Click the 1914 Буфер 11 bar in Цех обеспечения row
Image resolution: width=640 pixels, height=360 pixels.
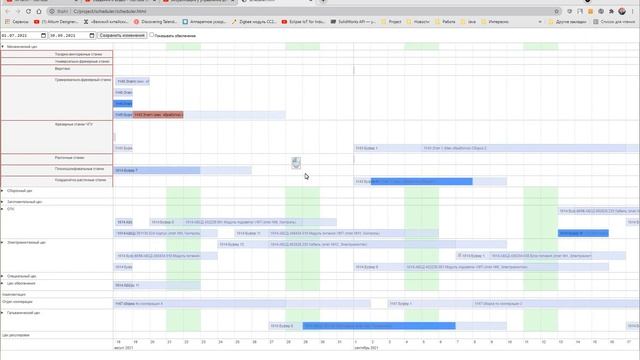(x=157, y=285)
